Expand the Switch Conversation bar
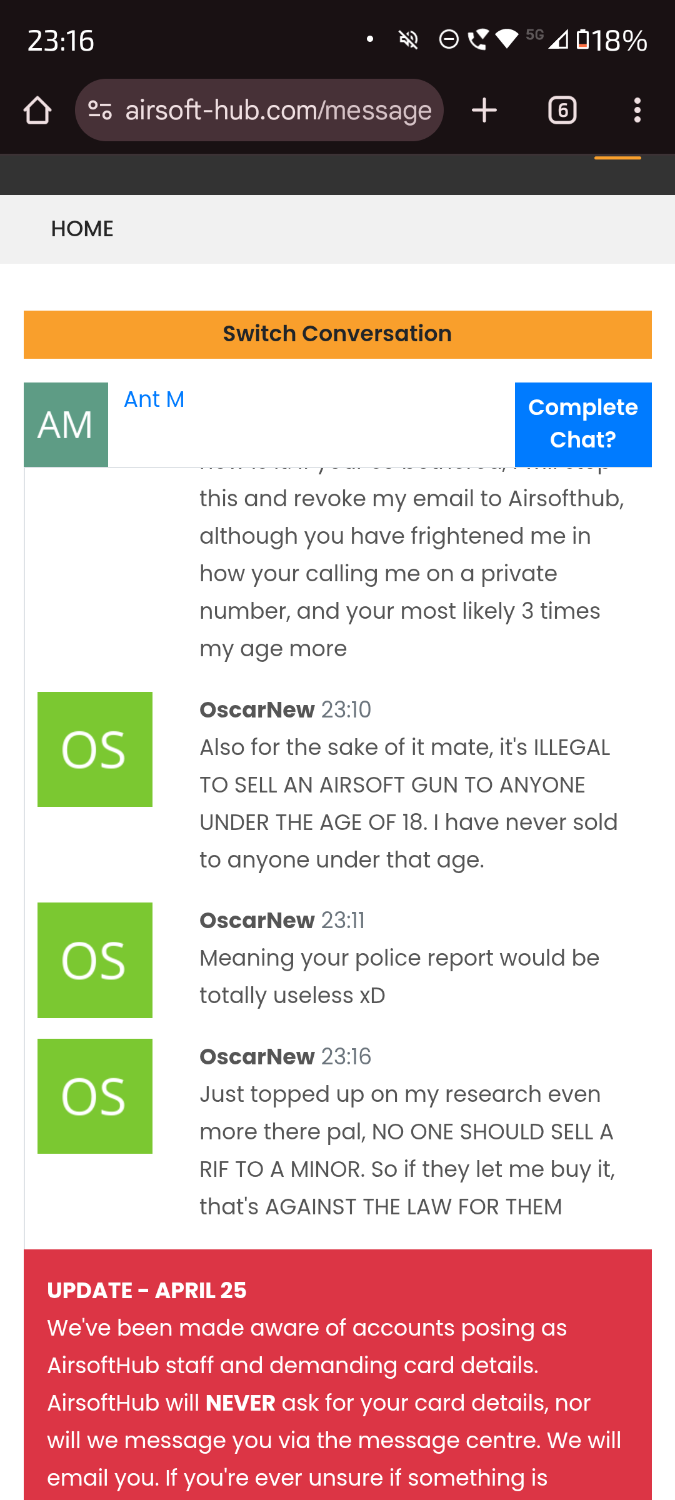This screenshot has height=1500, width=675. pos(337,334)
